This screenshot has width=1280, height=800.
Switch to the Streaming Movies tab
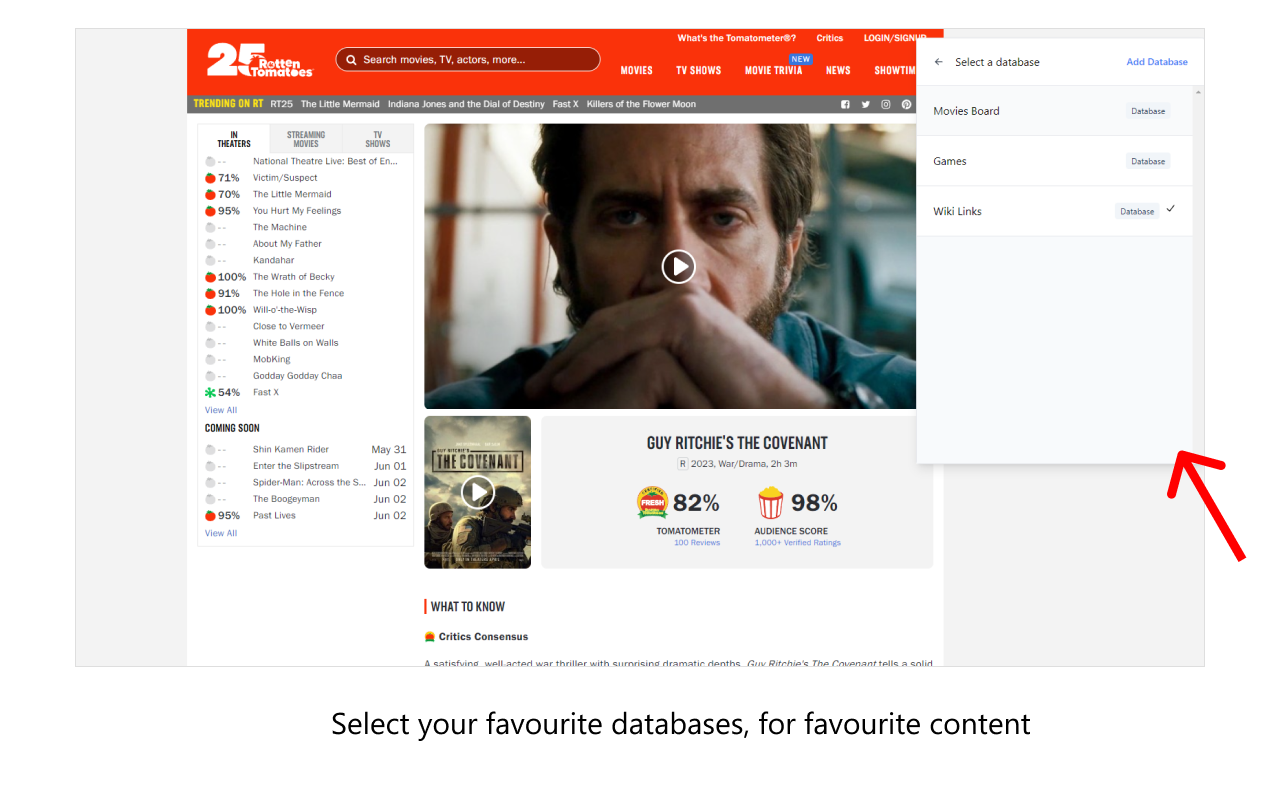pyautogui.click(x=306, y=139)
